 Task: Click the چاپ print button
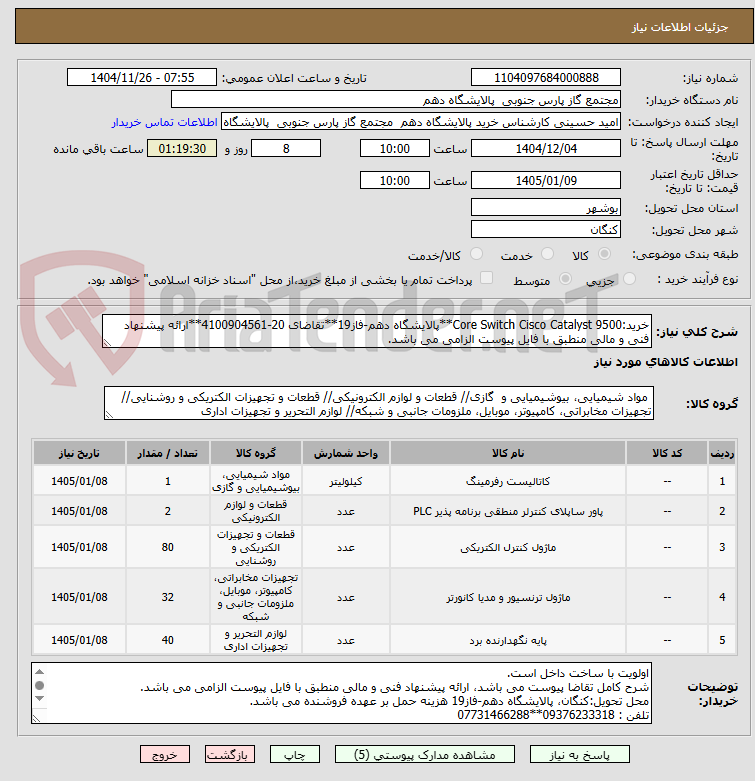pyautogui.click(x=294, y=754)
